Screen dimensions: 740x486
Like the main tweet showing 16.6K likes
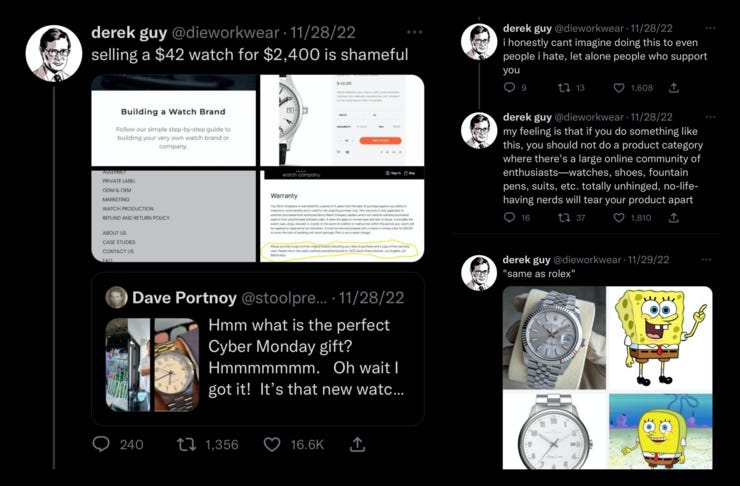tap(272, 444)
